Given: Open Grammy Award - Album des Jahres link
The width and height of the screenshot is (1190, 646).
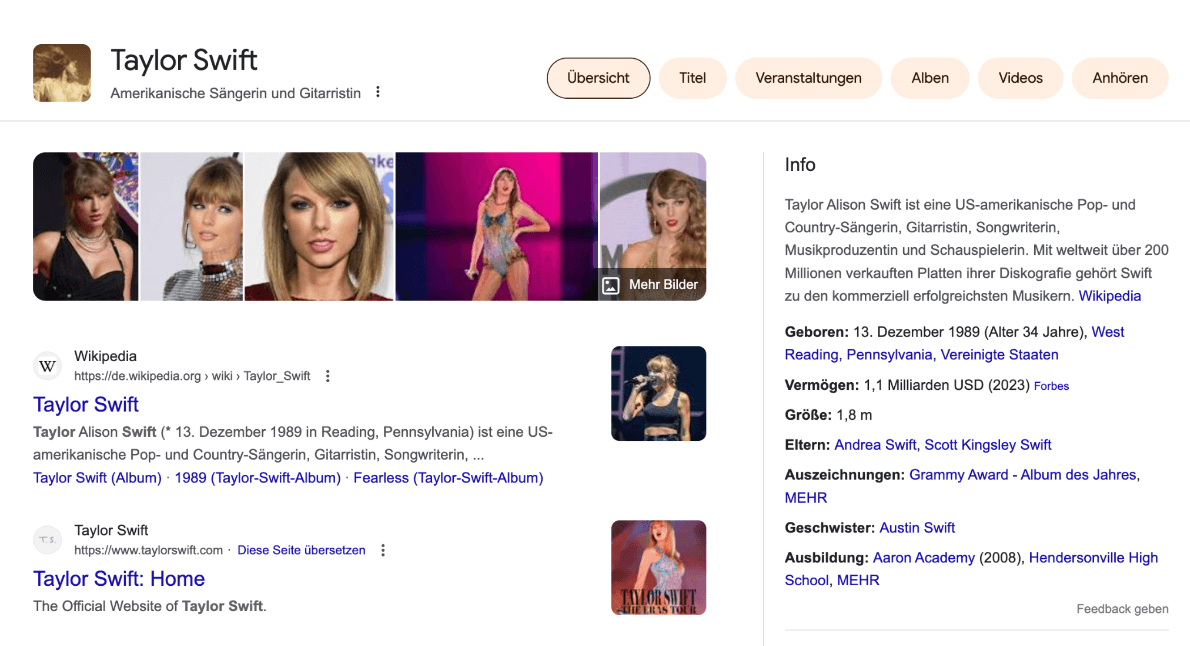Looking at the screenshot, I should 1022,474.
